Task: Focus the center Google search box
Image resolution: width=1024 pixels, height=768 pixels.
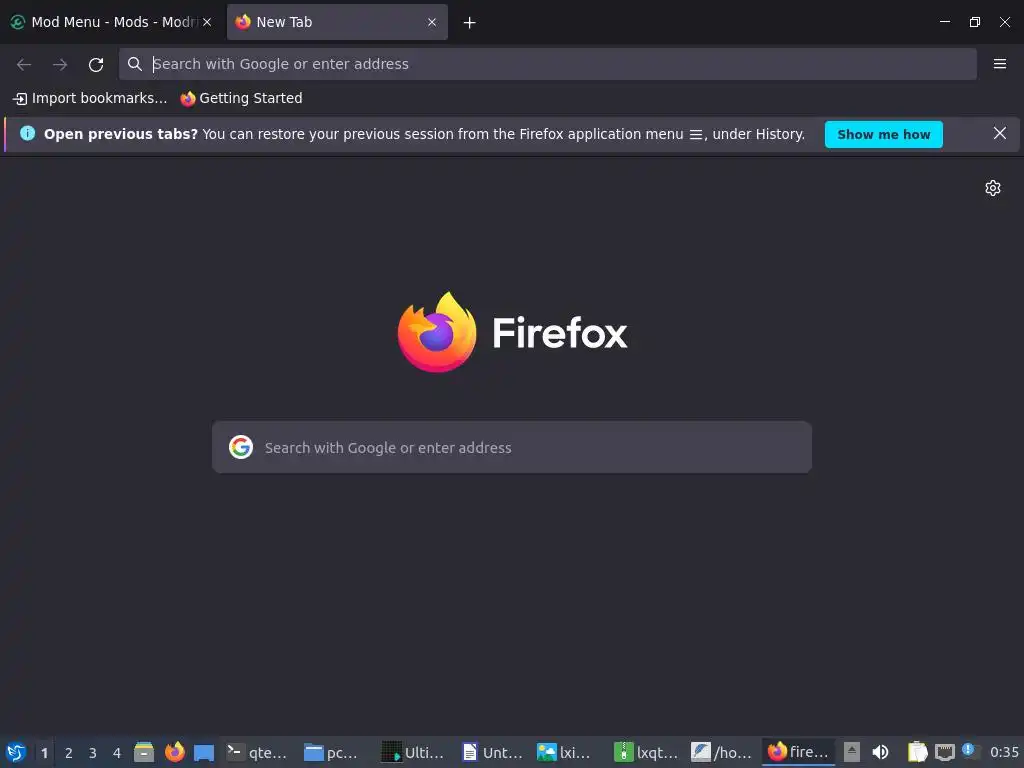Action: point(511,447)
